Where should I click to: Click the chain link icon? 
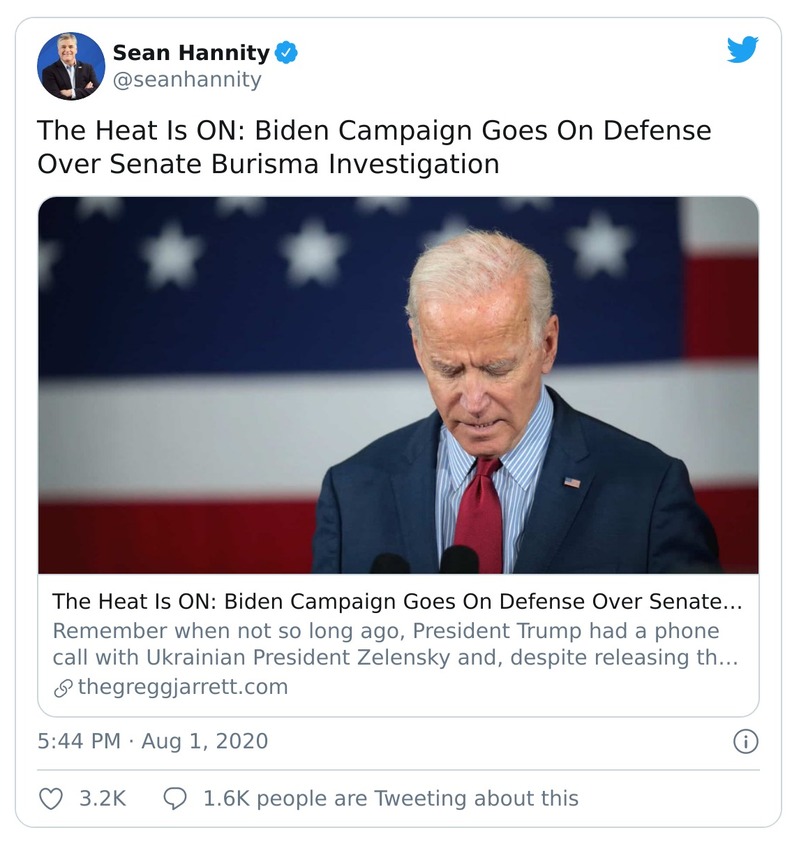62,688
